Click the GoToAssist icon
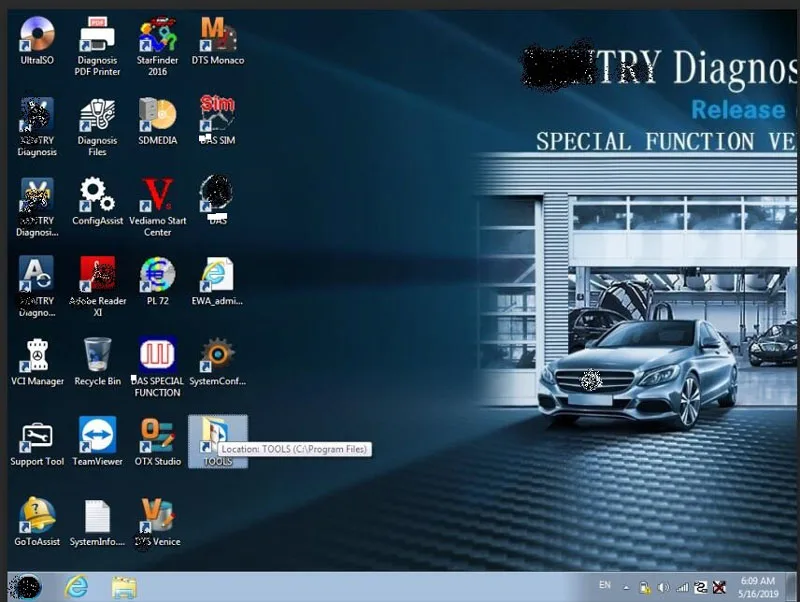Screen dimensions: 800x602 (x=37, y=522)
